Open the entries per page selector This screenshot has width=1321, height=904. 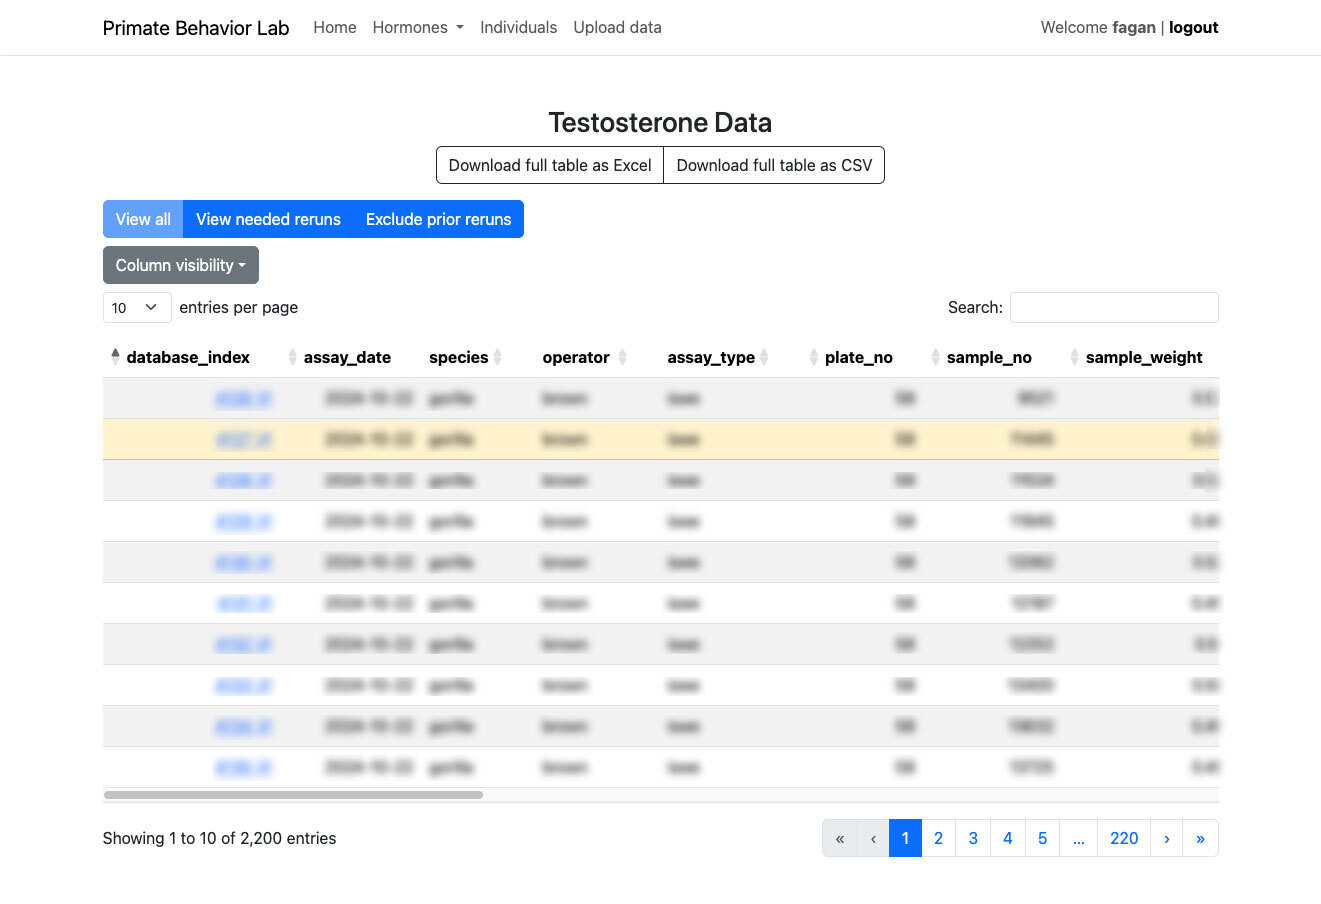[x=137, y=307]
